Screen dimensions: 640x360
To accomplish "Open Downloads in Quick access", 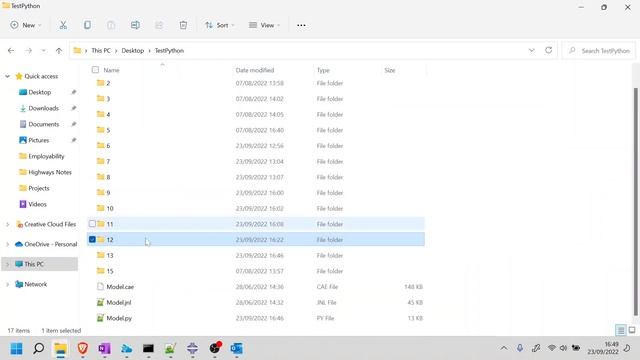I will coord(44,108).
